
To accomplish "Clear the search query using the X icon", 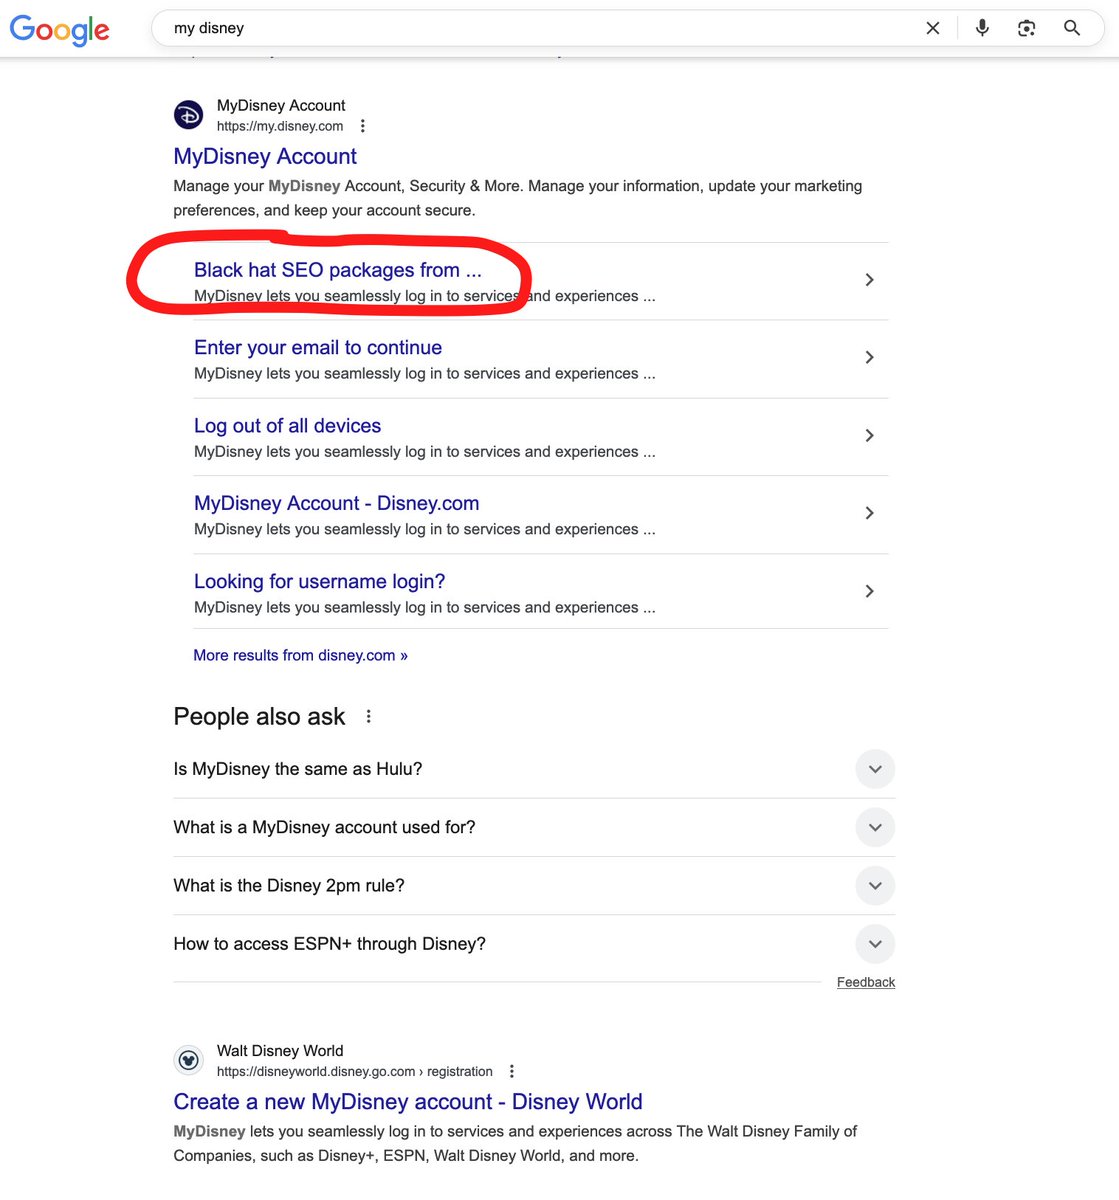I will (932, 28).
